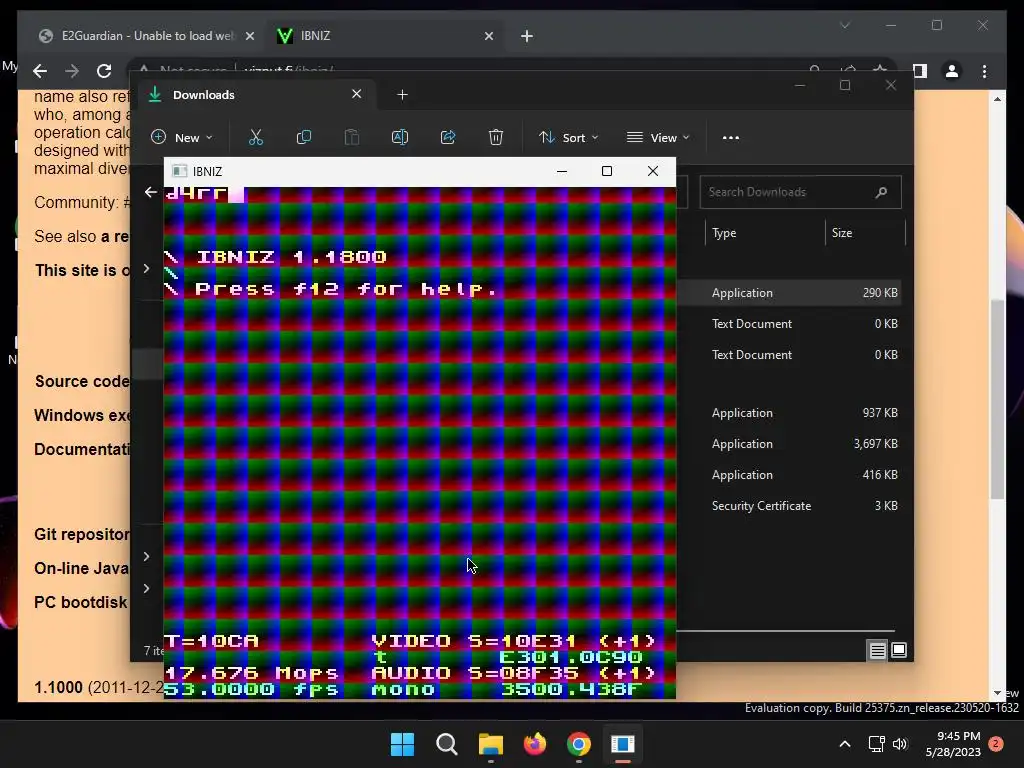Viewport: 1024px width, 768px height.
Task: Switch to details view layout icon
Action: tap(878, 650)
